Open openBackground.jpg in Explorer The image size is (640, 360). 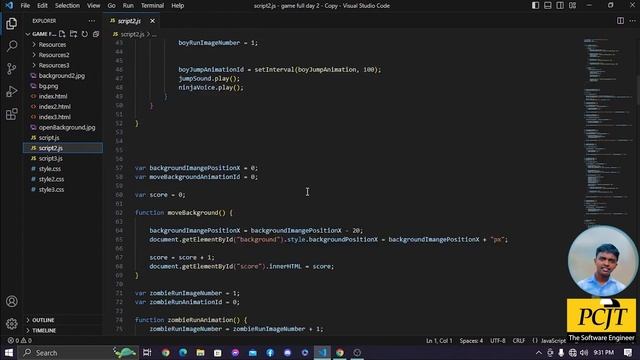[x=67, y=127]
